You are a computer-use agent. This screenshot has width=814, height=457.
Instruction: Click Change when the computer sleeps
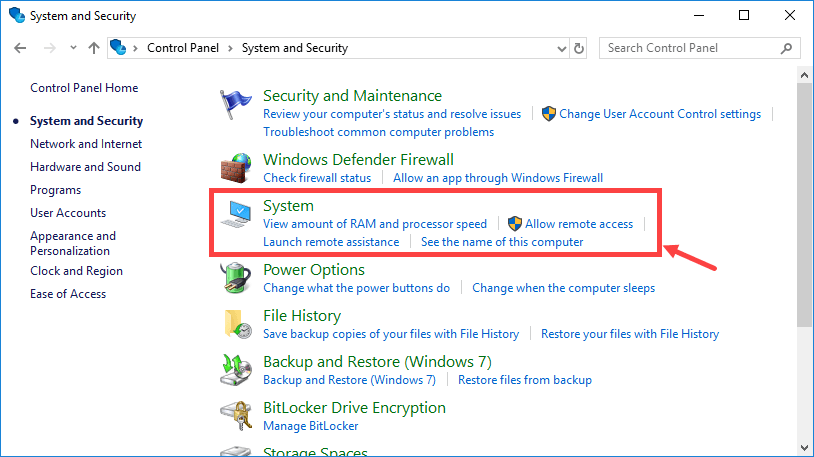pyautogui.click(x=563, y=288)
